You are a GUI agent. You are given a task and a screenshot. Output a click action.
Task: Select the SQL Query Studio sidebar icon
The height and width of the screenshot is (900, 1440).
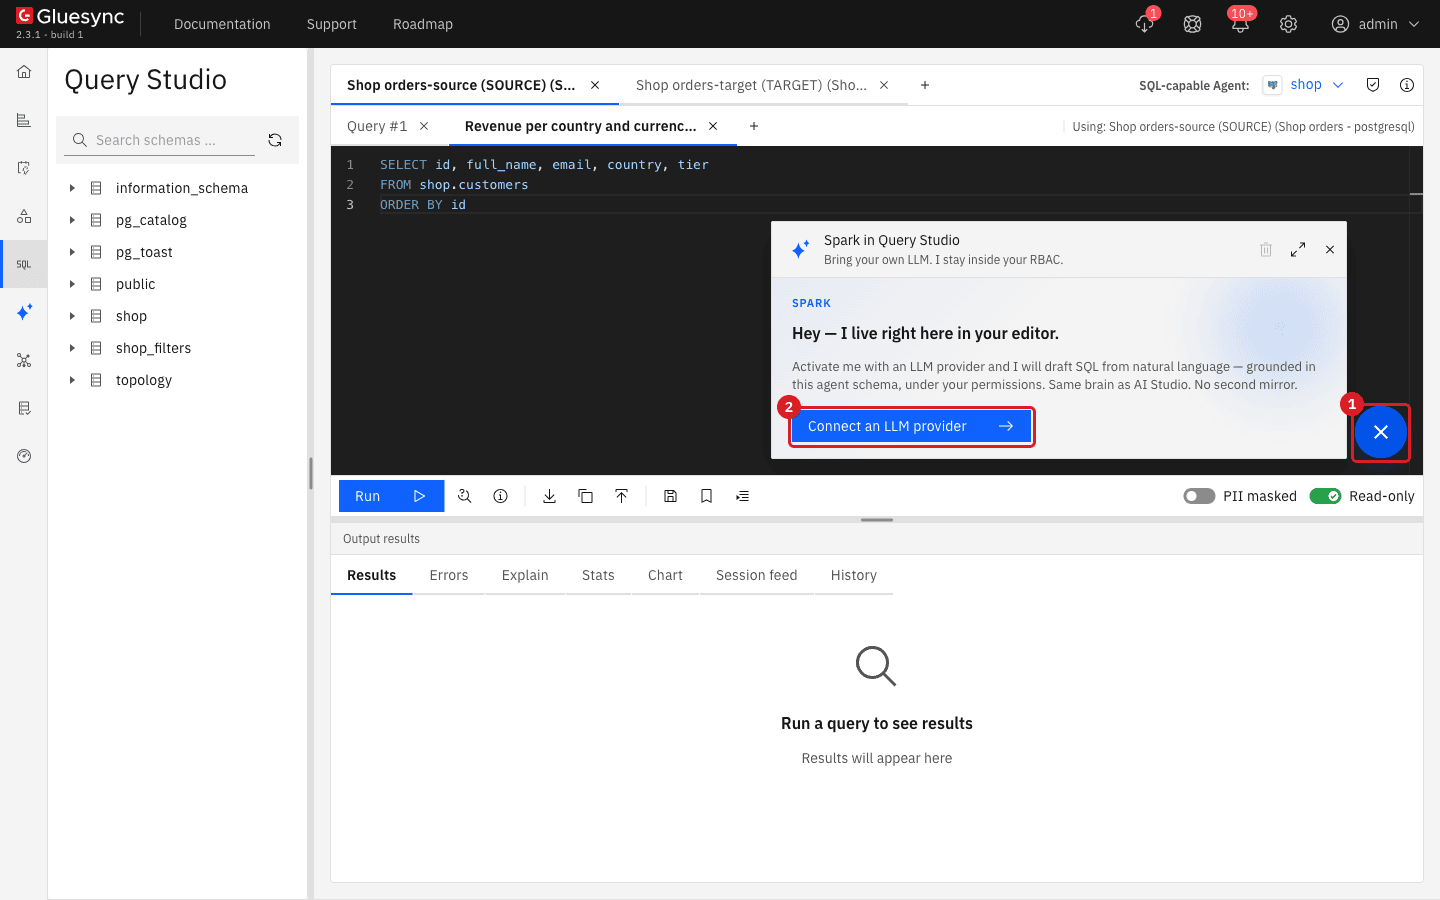[x=24, y=264]
